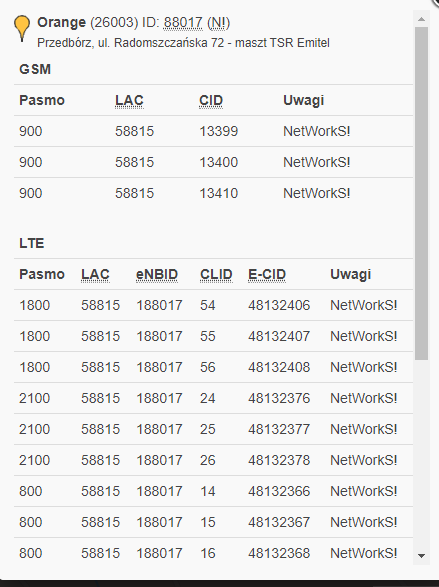This screenshot has width=439, height=587.
Task: Select E-CID value 48132366
Action: 279,492
